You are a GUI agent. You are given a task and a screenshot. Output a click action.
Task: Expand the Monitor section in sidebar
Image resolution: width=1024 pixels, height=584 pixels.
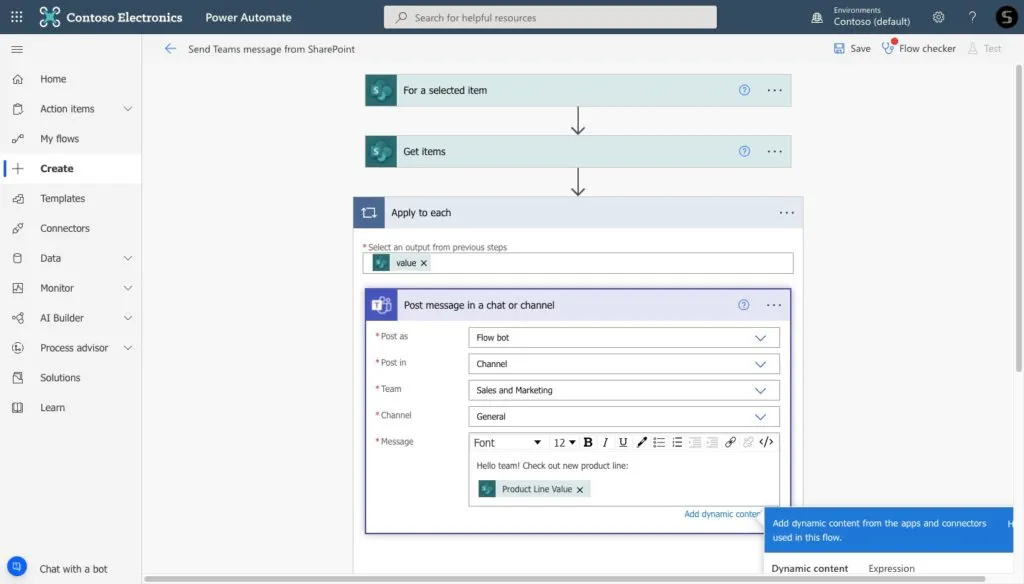[128, 288]
